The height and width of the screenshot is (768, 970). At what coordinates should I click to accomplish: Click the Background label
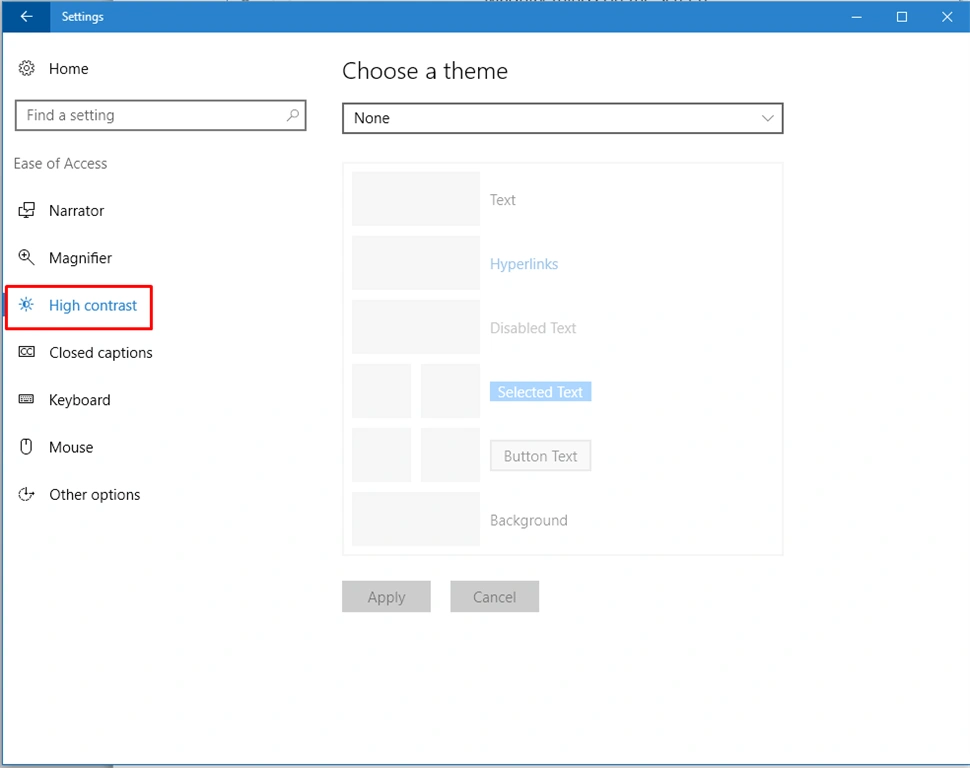click(528, 520)
